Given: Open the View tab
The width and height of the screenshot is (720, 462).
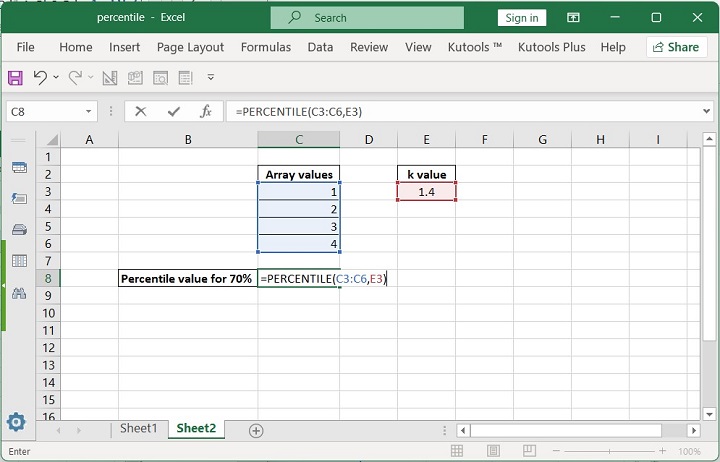Looking at the screenshot, I should coord(418,47).
